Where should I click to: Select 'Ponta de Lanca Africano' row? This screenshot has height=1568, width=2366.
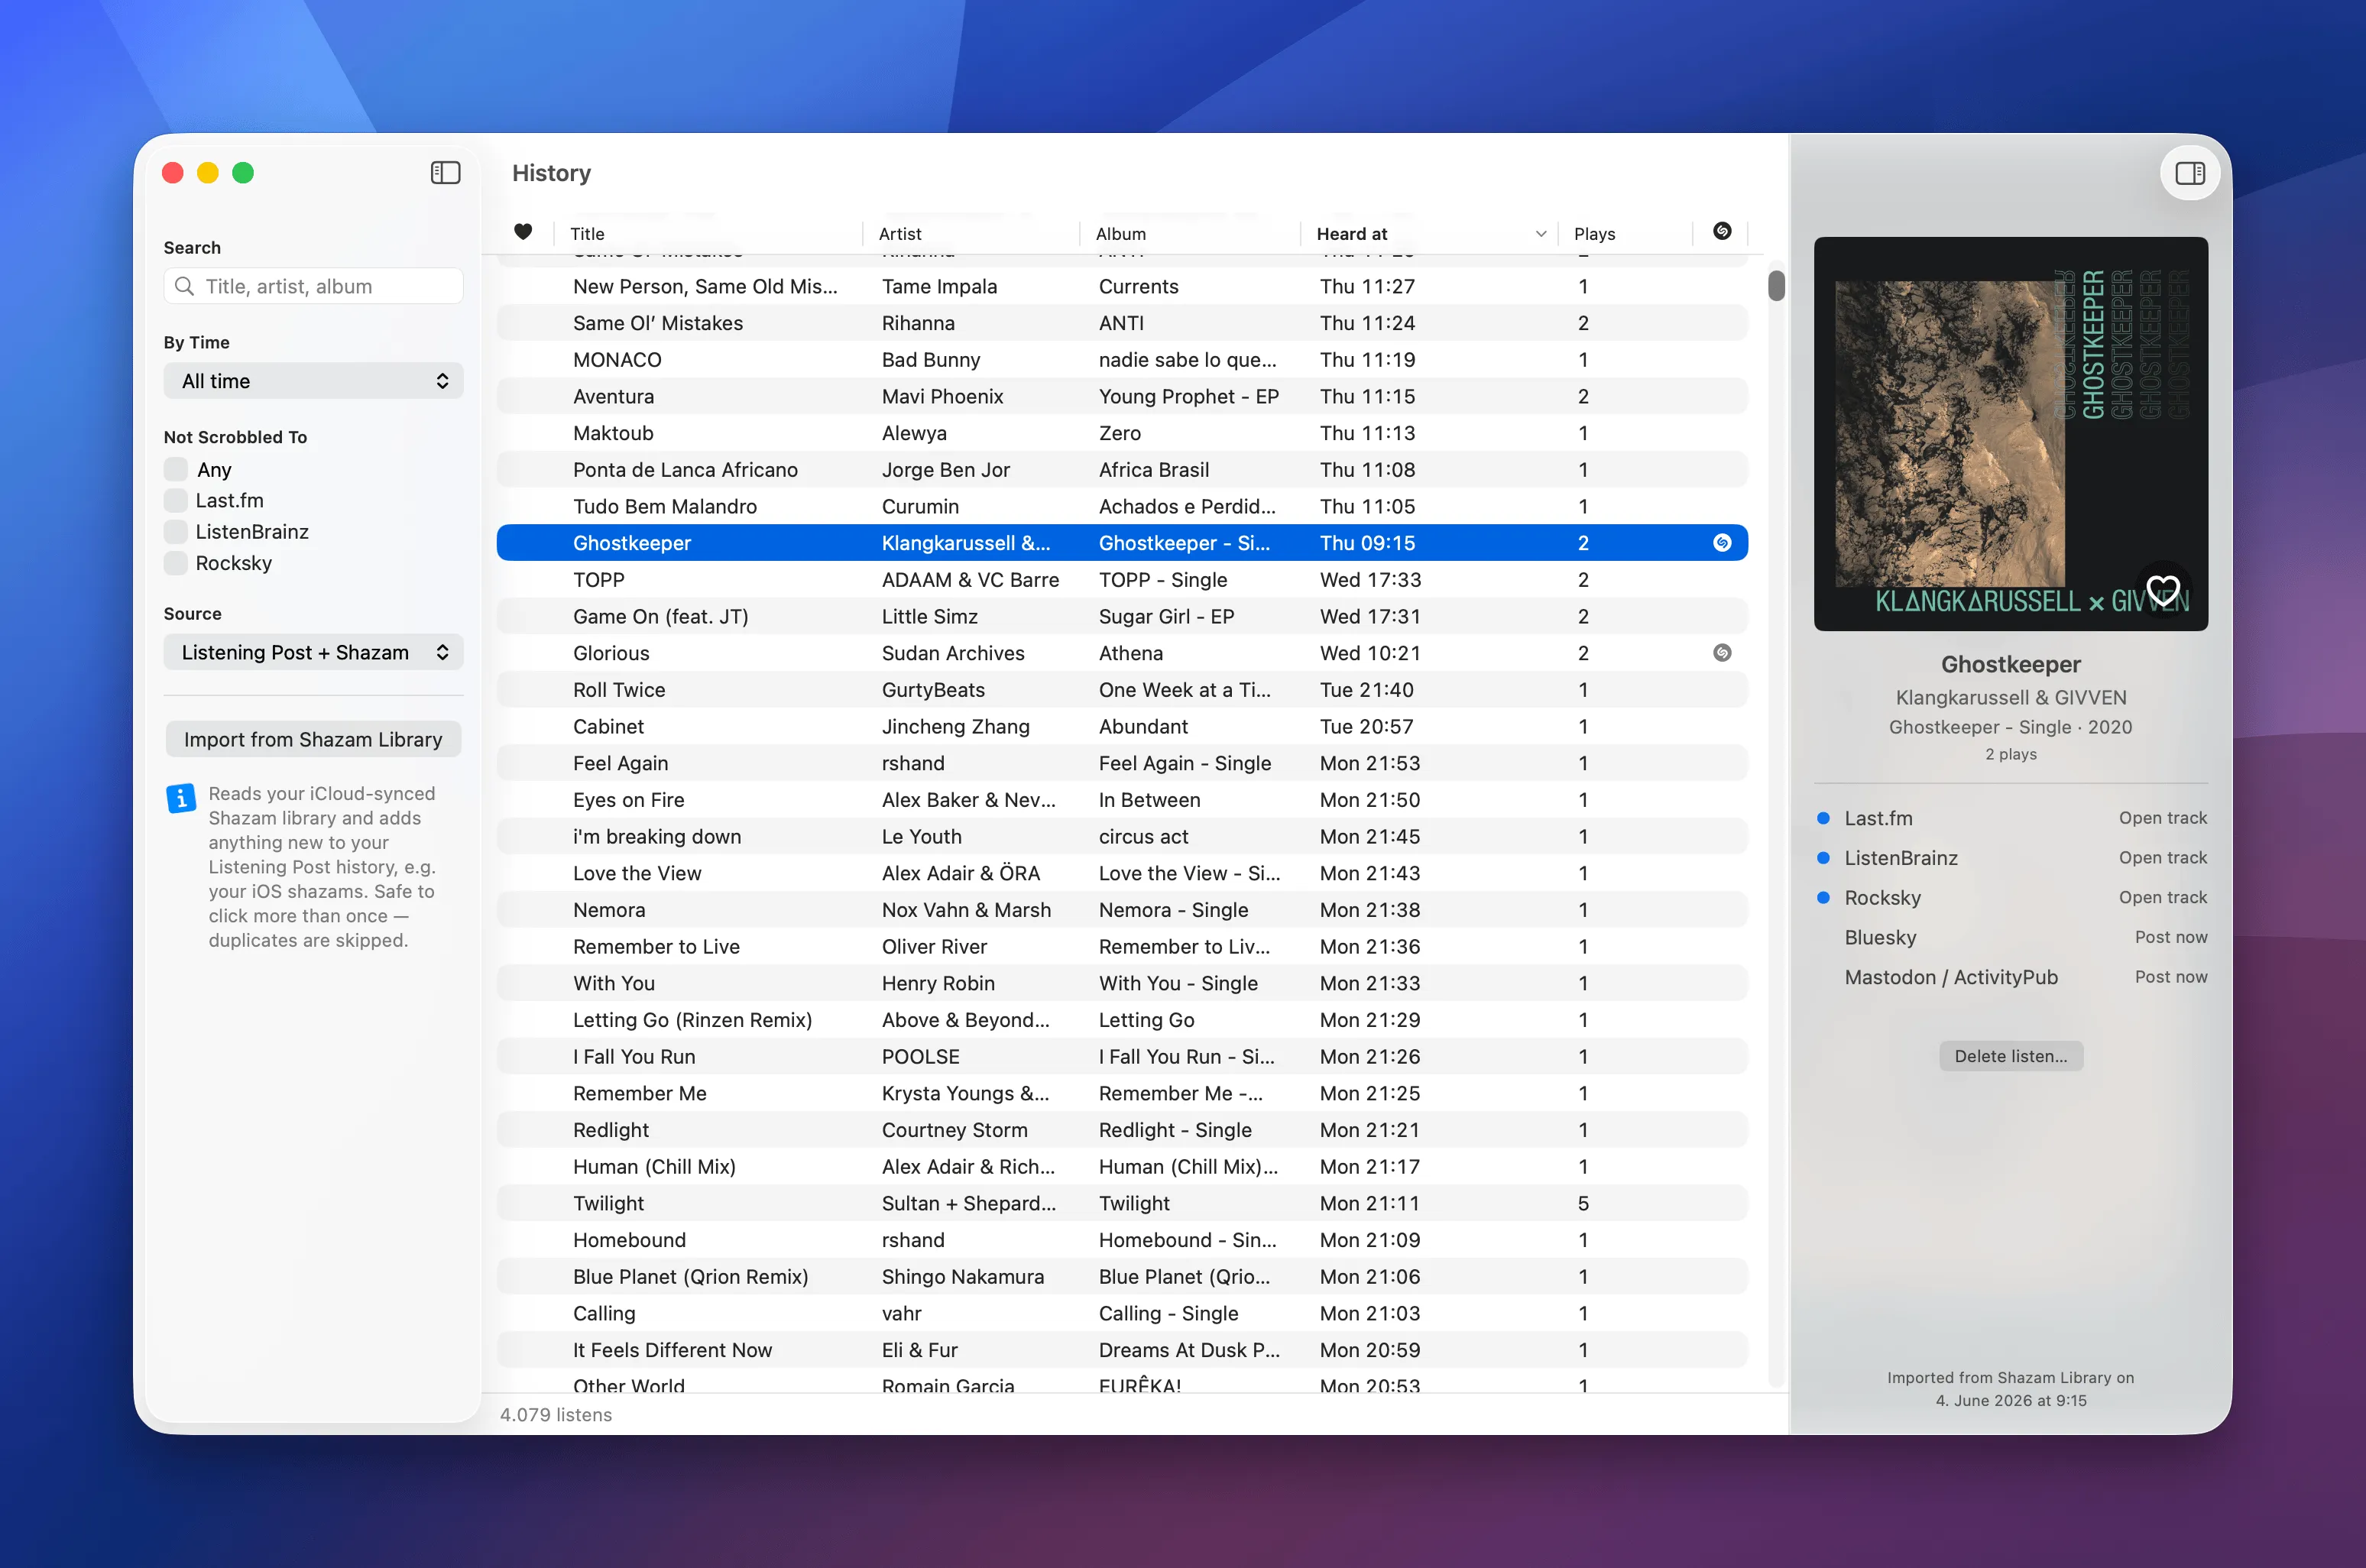[1122, 470]
